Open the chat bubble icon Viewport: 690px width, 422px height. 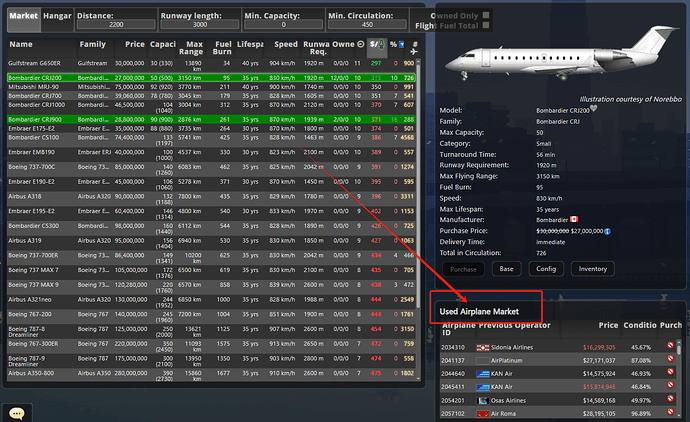(17, 413)
